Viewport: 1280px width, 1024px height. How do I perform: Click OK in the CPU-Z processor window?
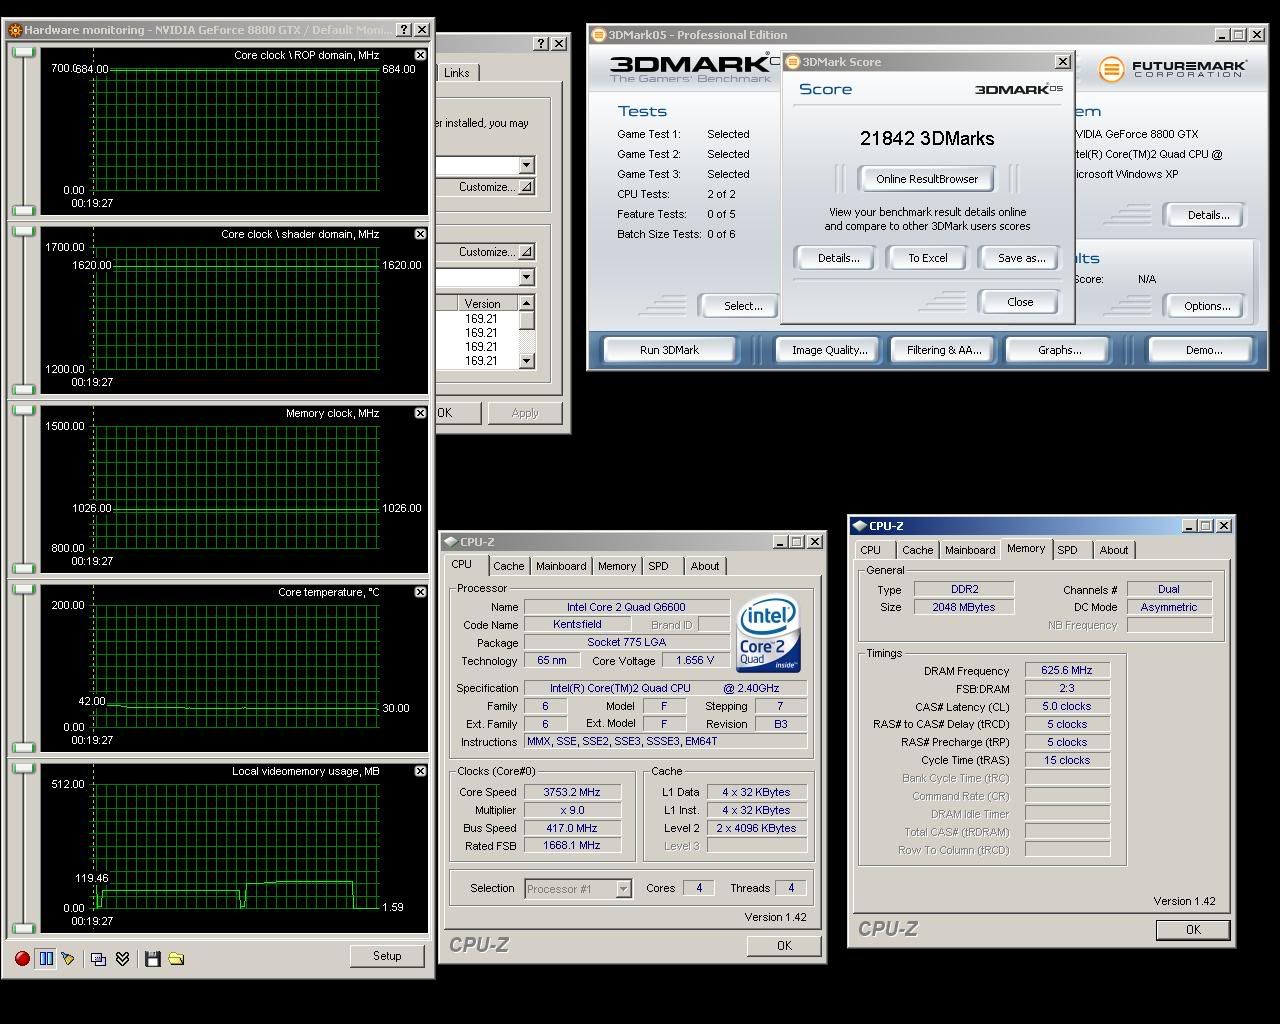(784, 945)
